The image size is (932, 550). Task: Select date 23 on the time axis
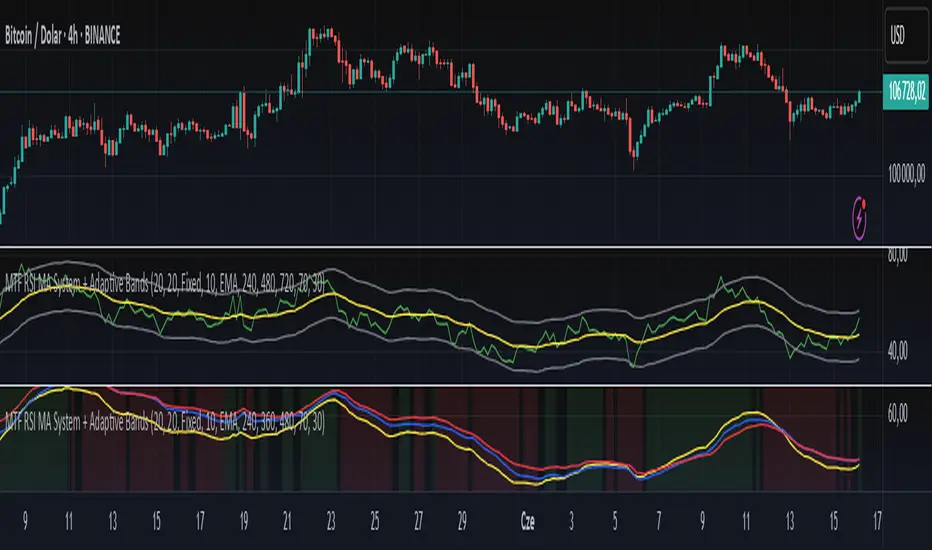(x=331, y=521)
